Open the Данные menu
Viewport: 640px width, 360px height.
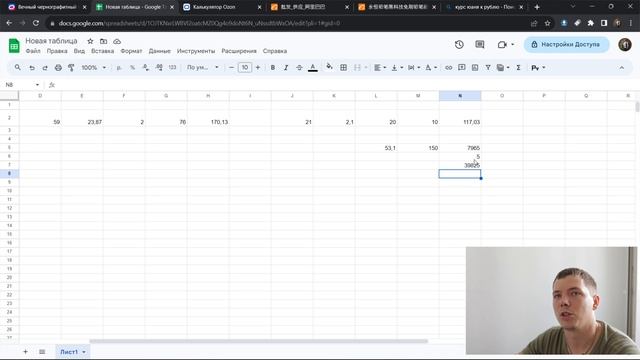[160, 51]
